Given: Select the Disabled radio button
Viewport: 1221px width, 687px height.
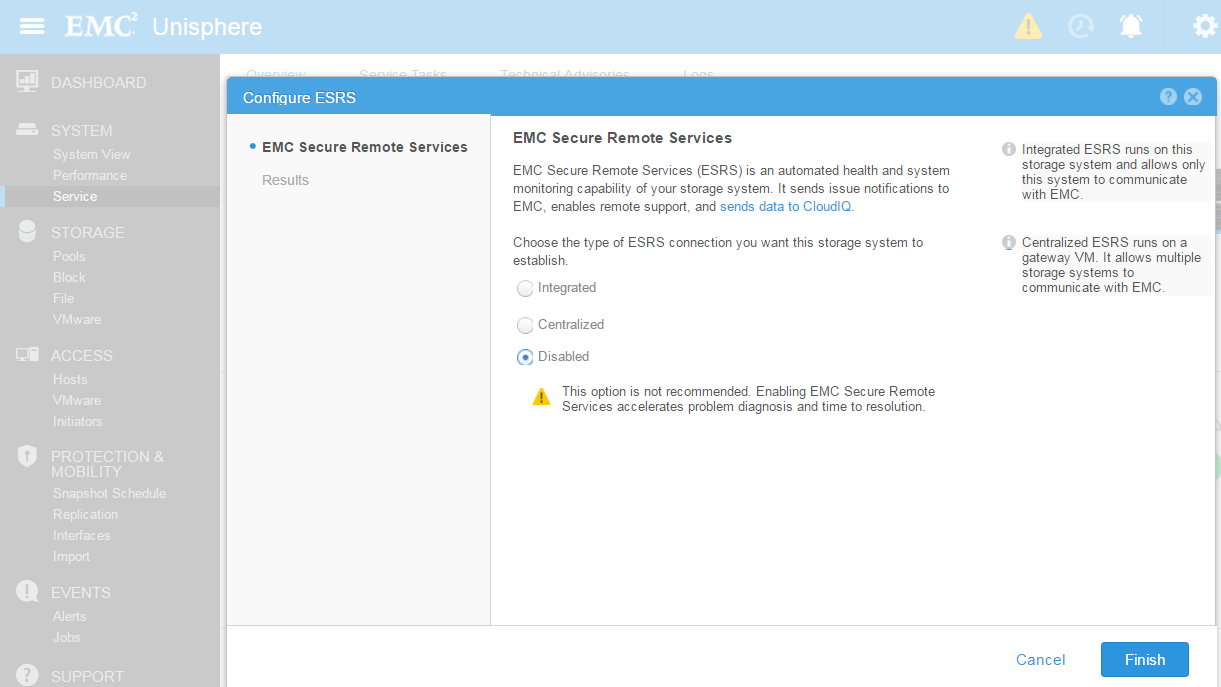Looking at the screenshot, I should (525, 357).
